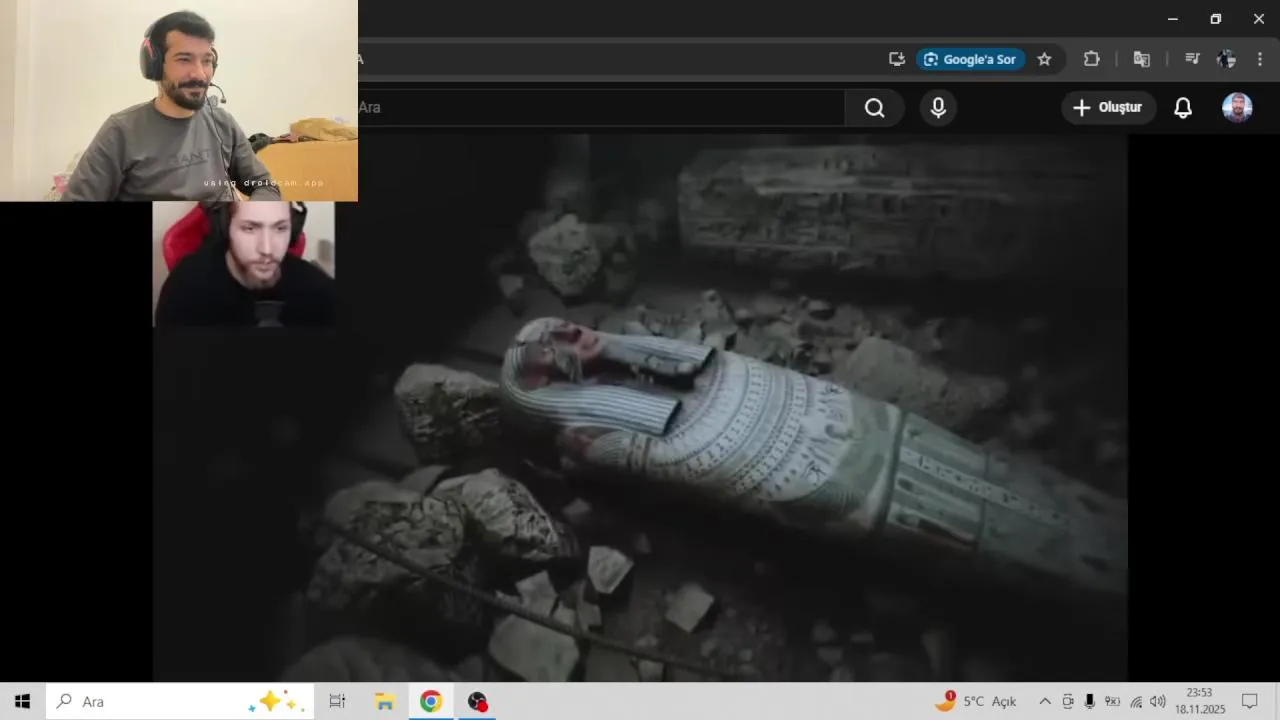Screen dimensions: 1280x720
Task: Click the top webcam overlay feed
Action: [x=179, y=100]
